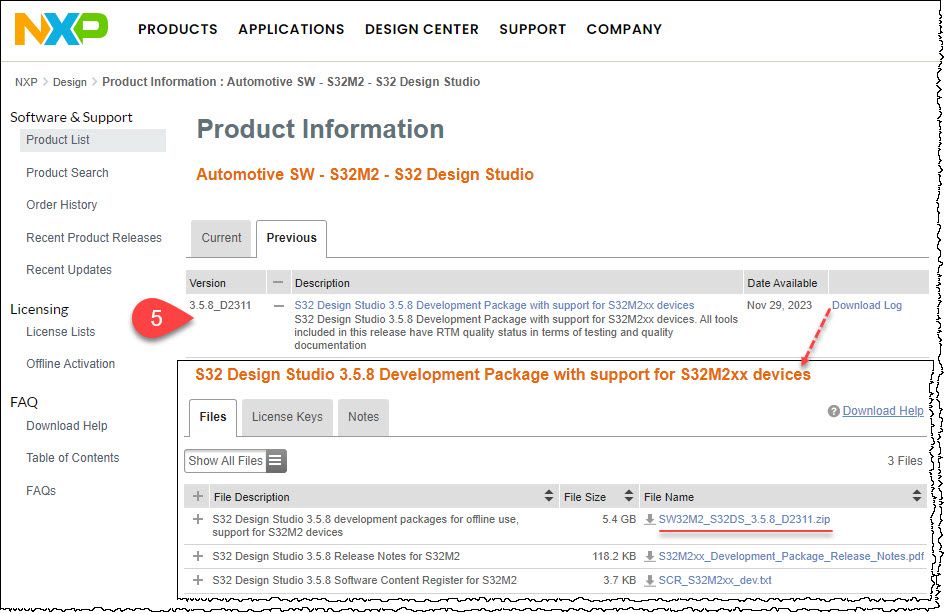Open the Download Log link

[x=866, y=306]
